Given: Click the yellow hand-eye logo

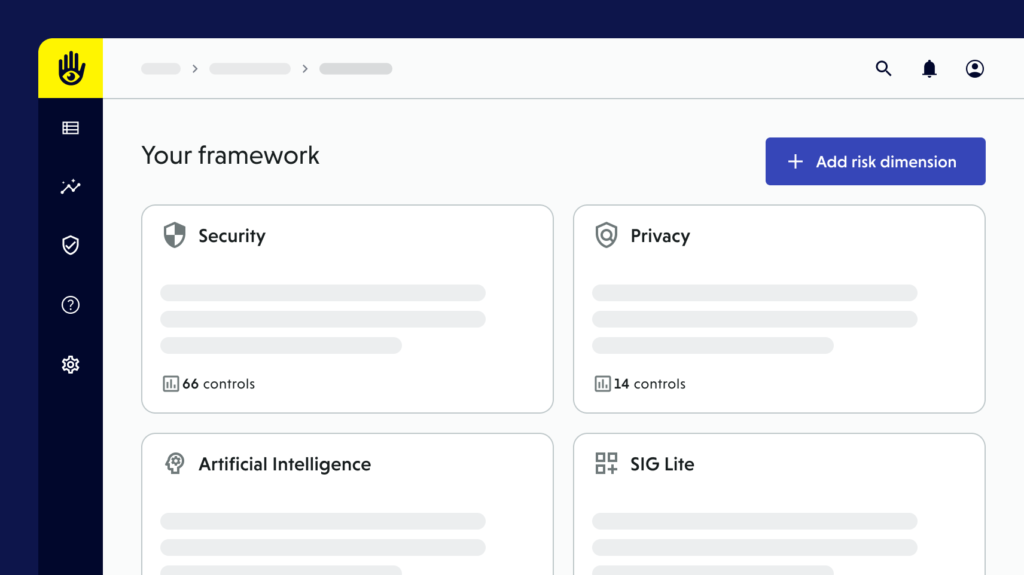Looking at the screenshot, I should click(70, 68).
